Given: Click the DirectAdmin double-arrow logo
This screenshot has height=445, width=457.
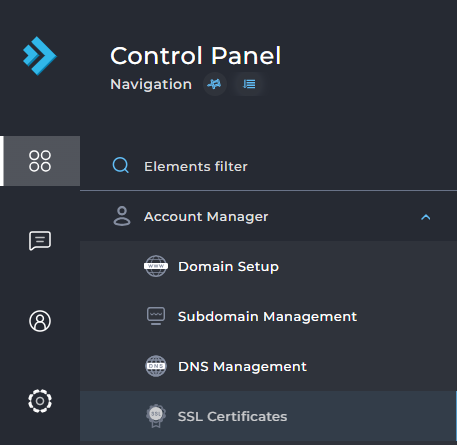Looking at the screenshot, I should tap(40, 56).
